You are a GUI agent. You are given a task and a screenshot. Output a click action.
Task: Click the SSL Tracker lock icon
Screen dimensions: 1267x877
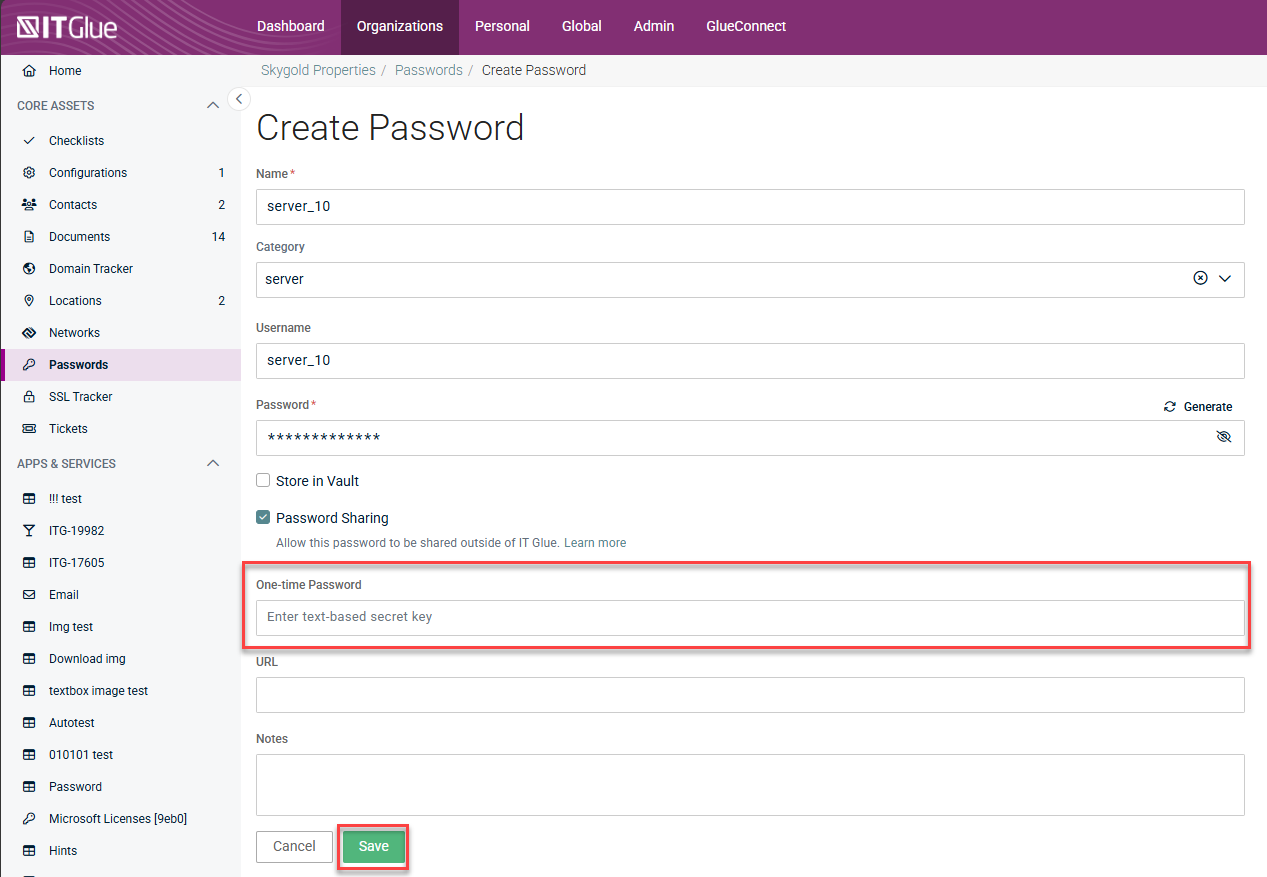point(29,397)
